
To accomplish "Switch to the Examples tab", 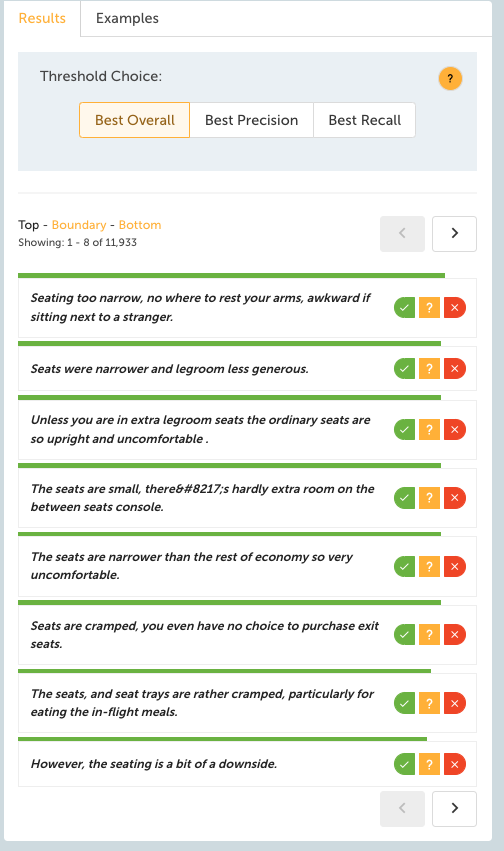I will (x=127, y=18).
